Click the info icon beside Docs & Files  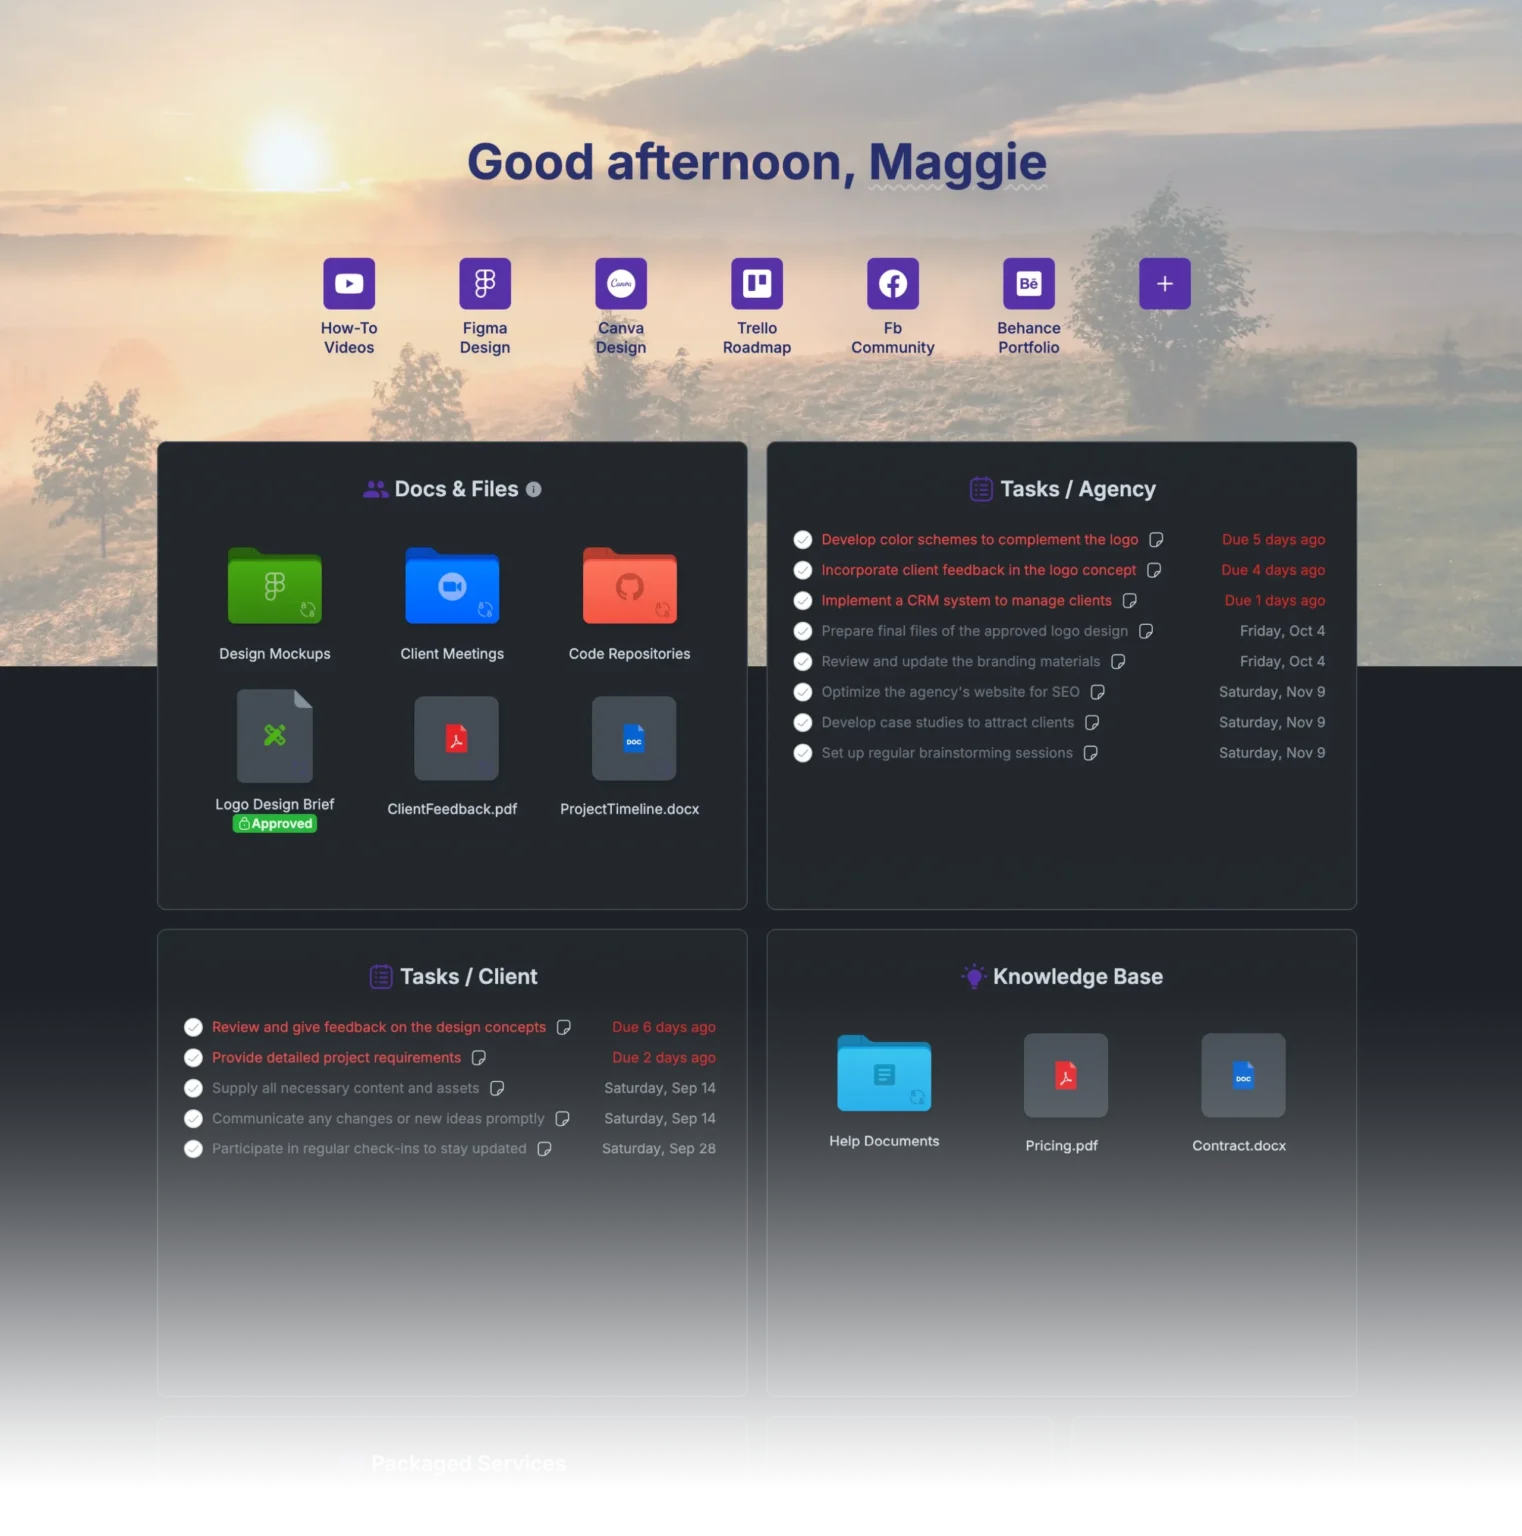pos(534,489)
